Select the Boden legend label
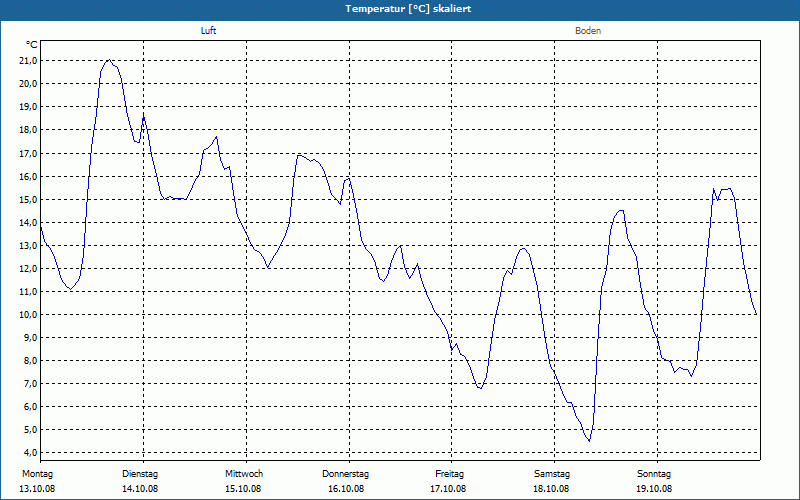Image resolution: width=800 pixels, height=500 pixels. (x=588, y=31)
